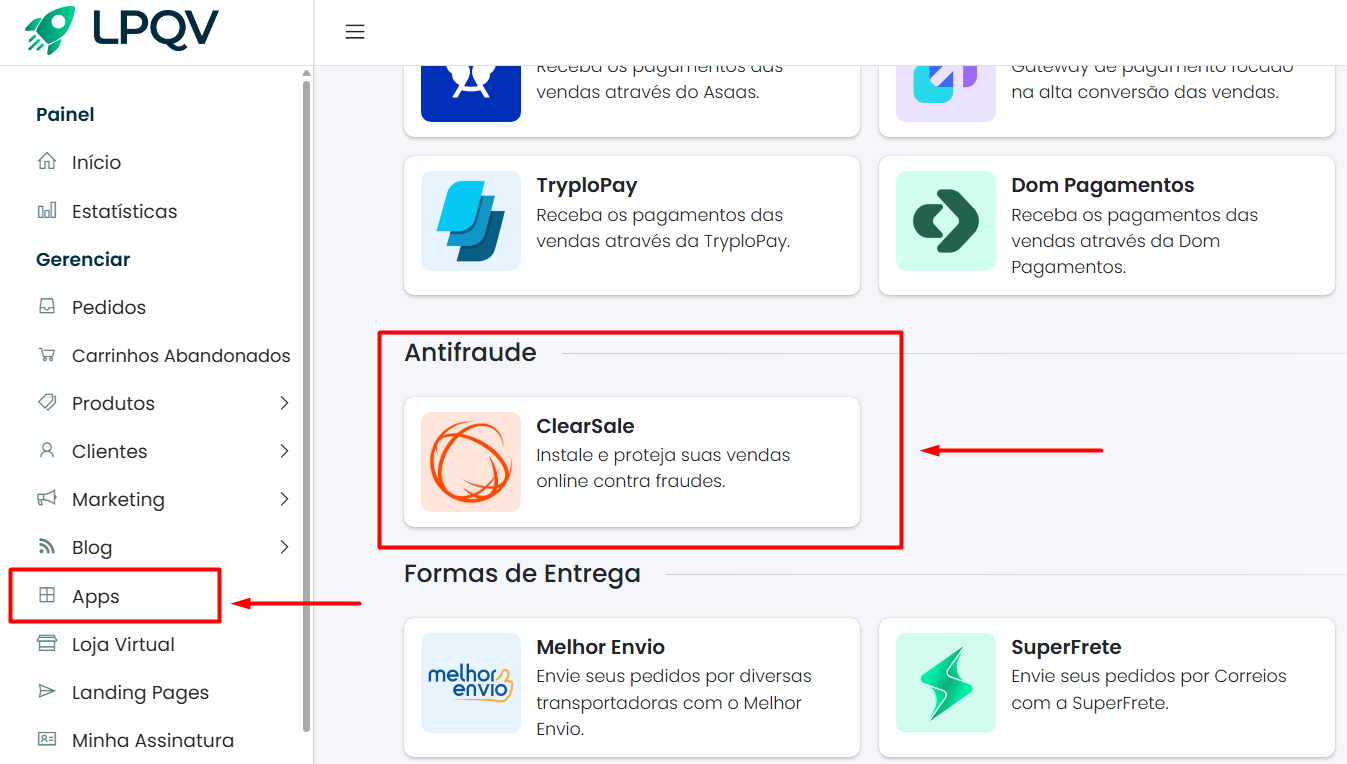1347x764 pixels.
Task: Open Carrinhos Abandonados page
Action: [x=180, y=355]
